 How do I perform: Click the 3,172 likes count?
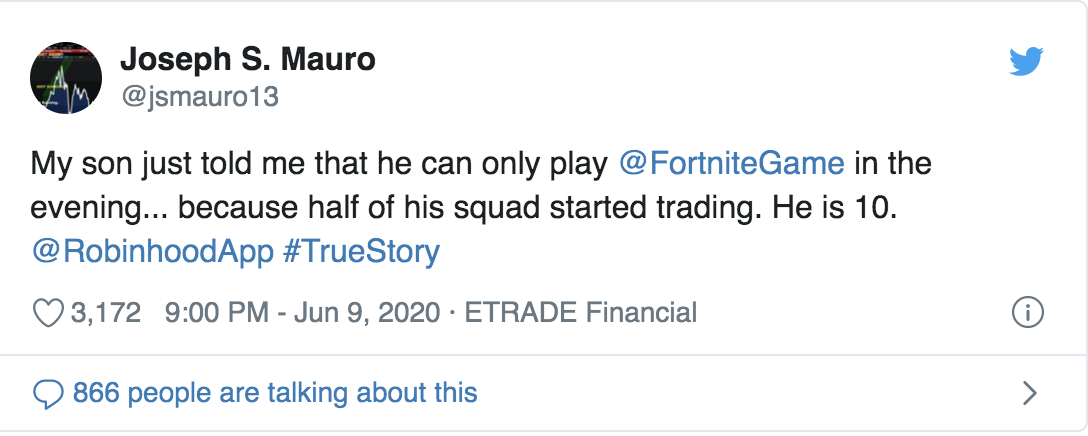tap(106, 313)
